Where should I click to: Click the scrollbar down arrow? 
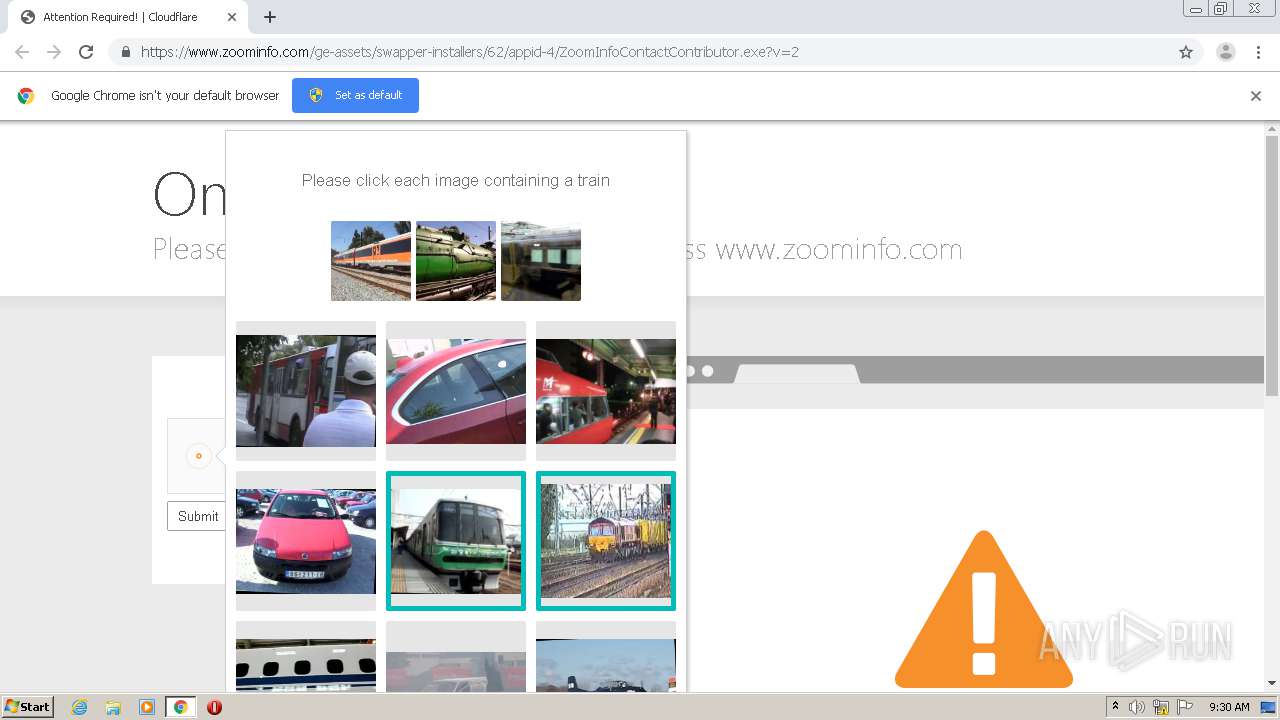pyautogui.click(x=1272, y=684)
